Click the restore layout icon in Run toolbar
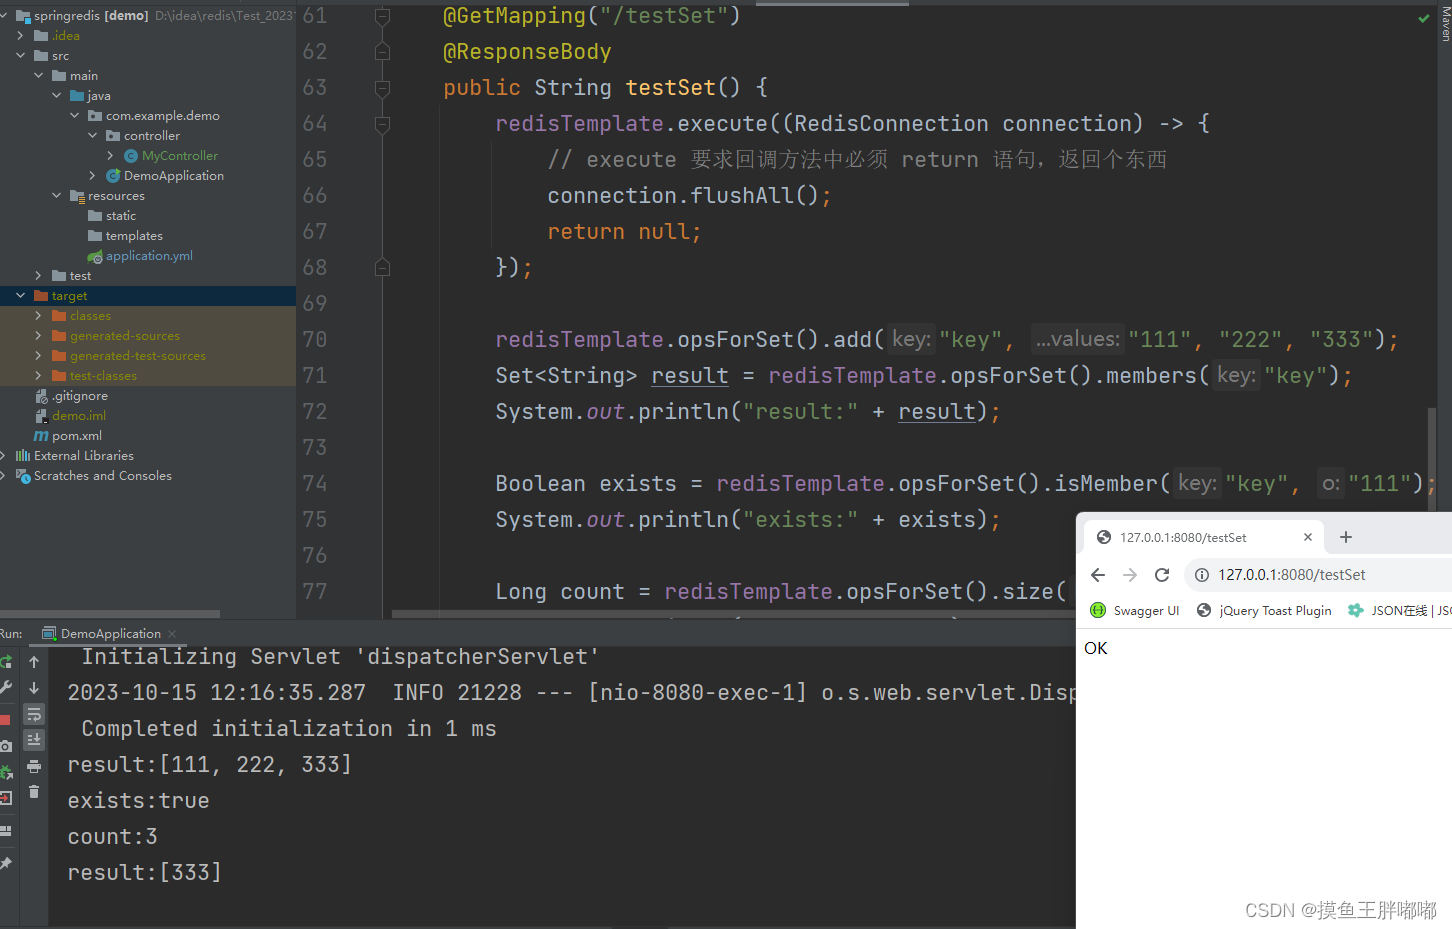Viewport: 1452px width, 929px height. (5, 831)
